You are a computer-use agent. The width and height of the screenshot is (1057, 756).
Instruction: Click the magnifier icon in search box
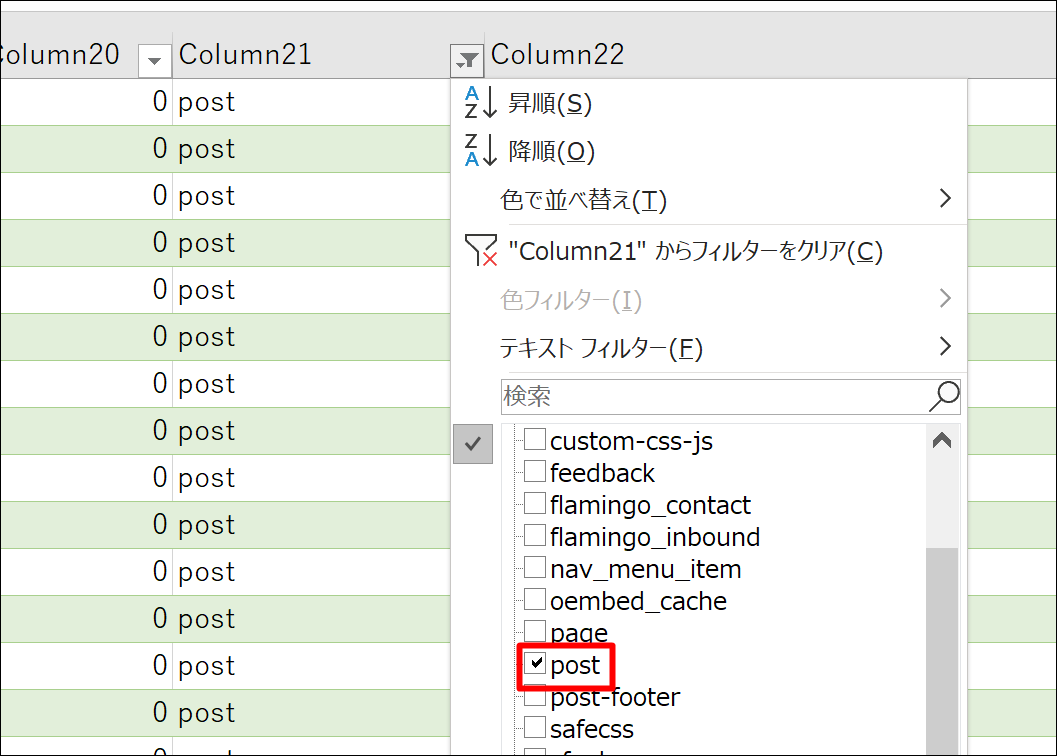click(x=944, y=397)
